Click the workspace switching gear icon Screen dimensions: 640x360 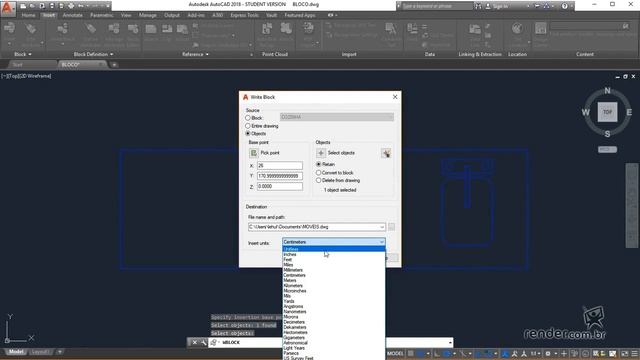tap(548, 353)
